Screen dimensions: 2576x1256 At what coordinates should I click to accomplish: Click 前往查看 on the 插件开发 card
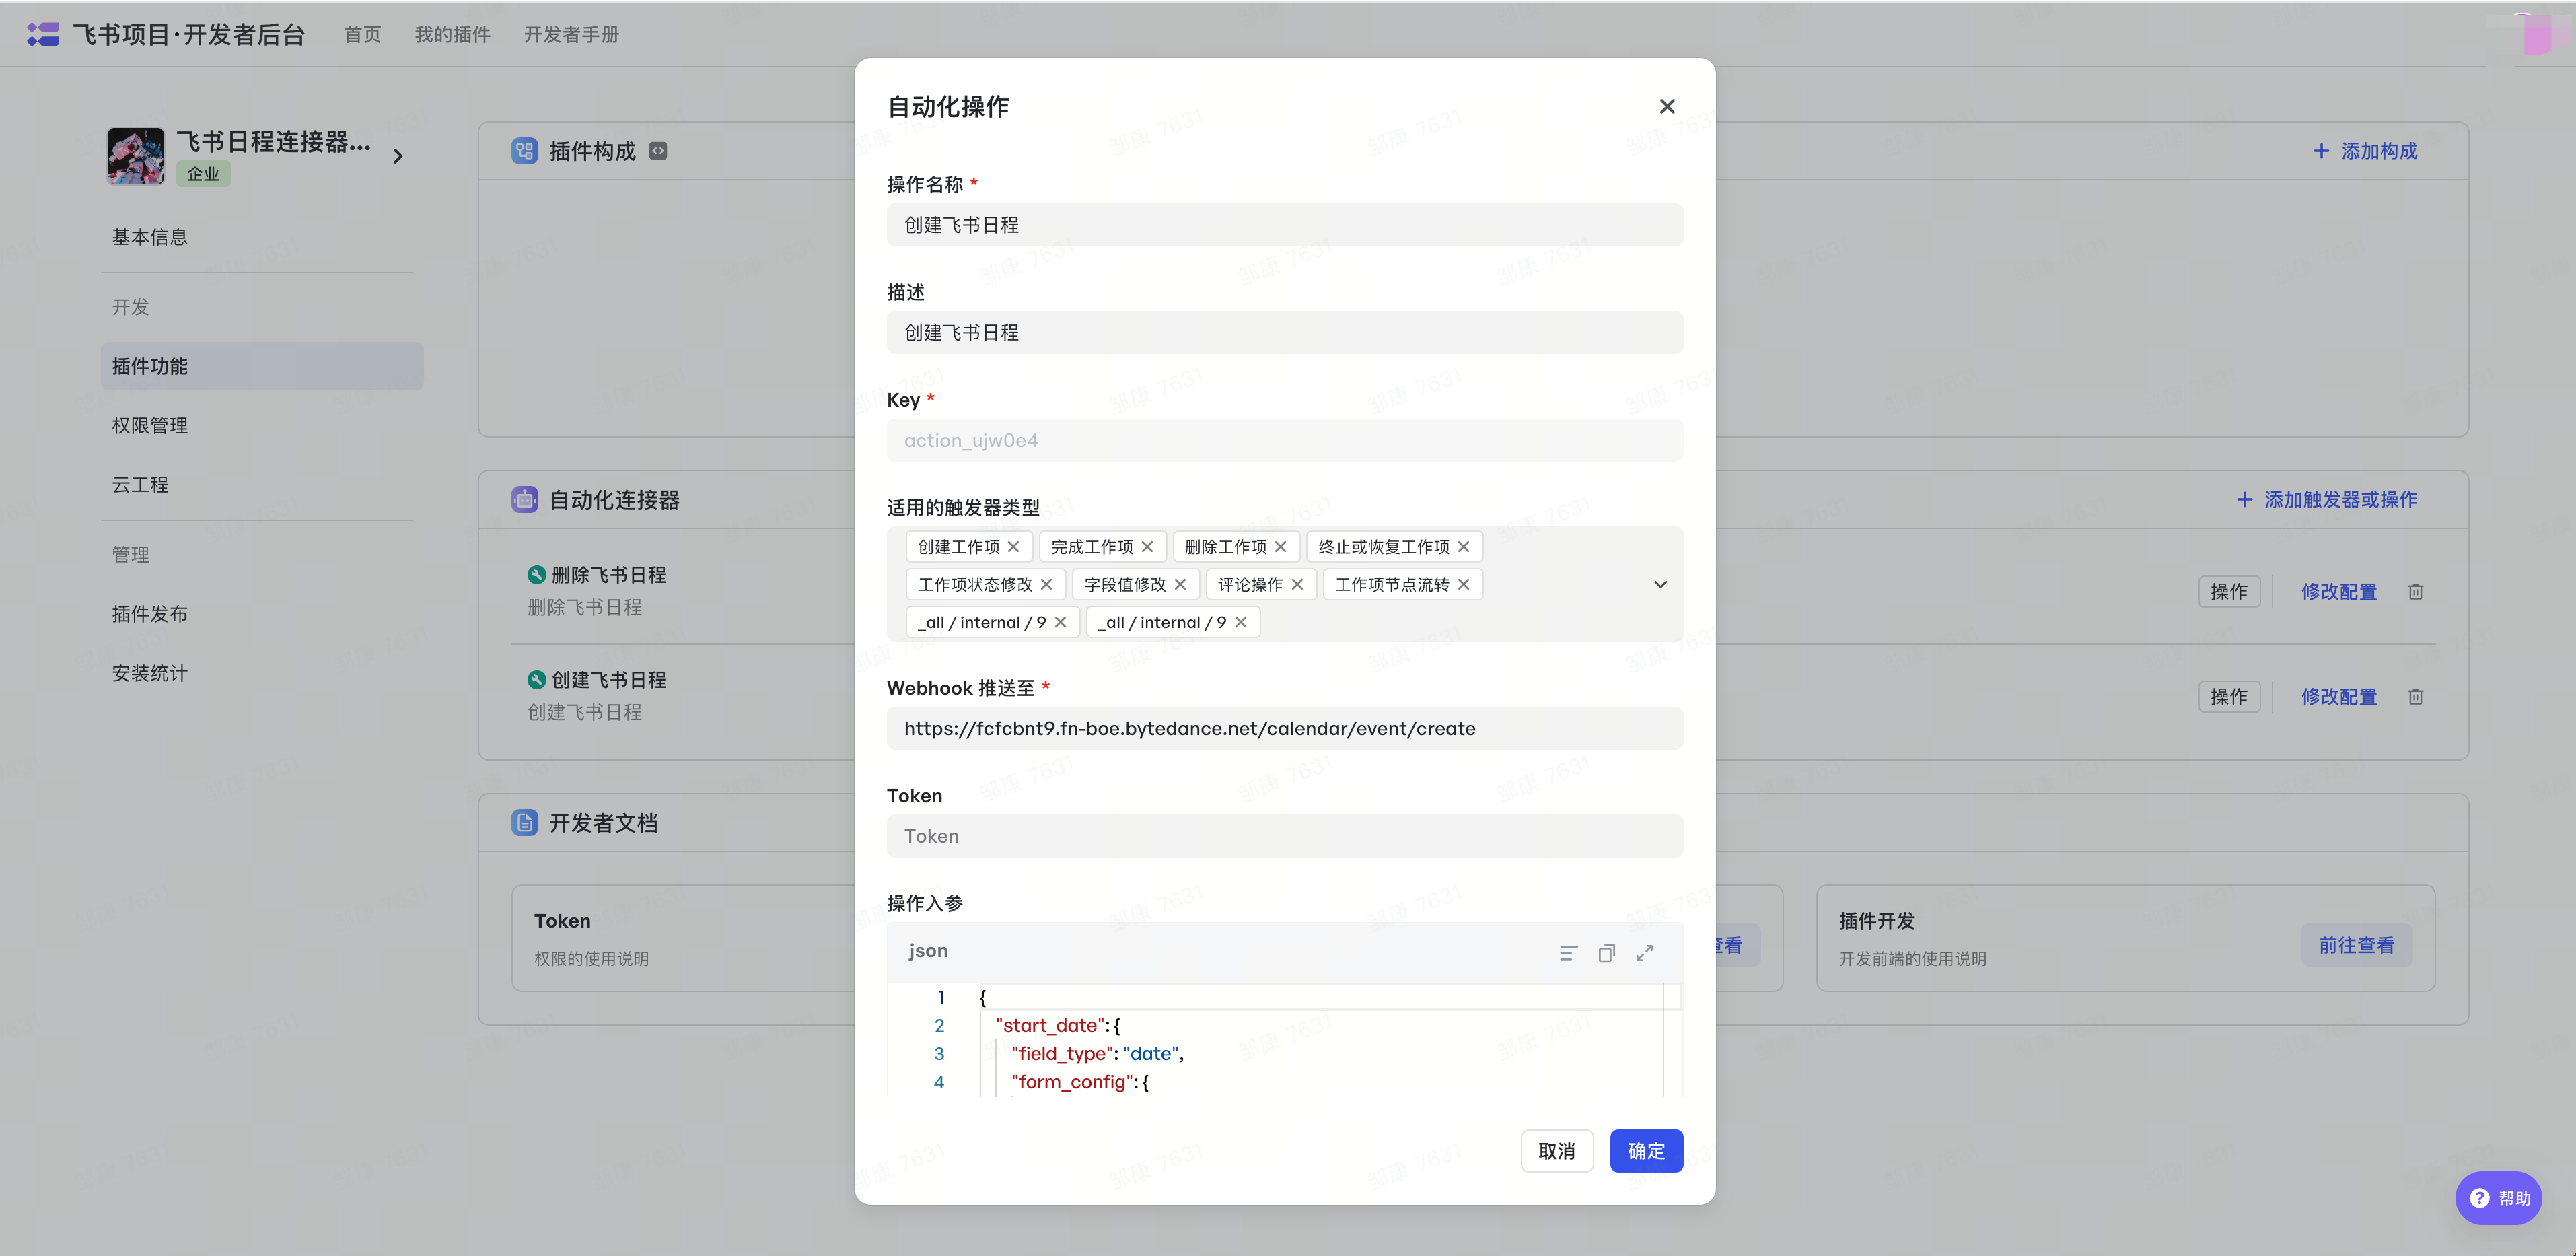coord(2357,945)
